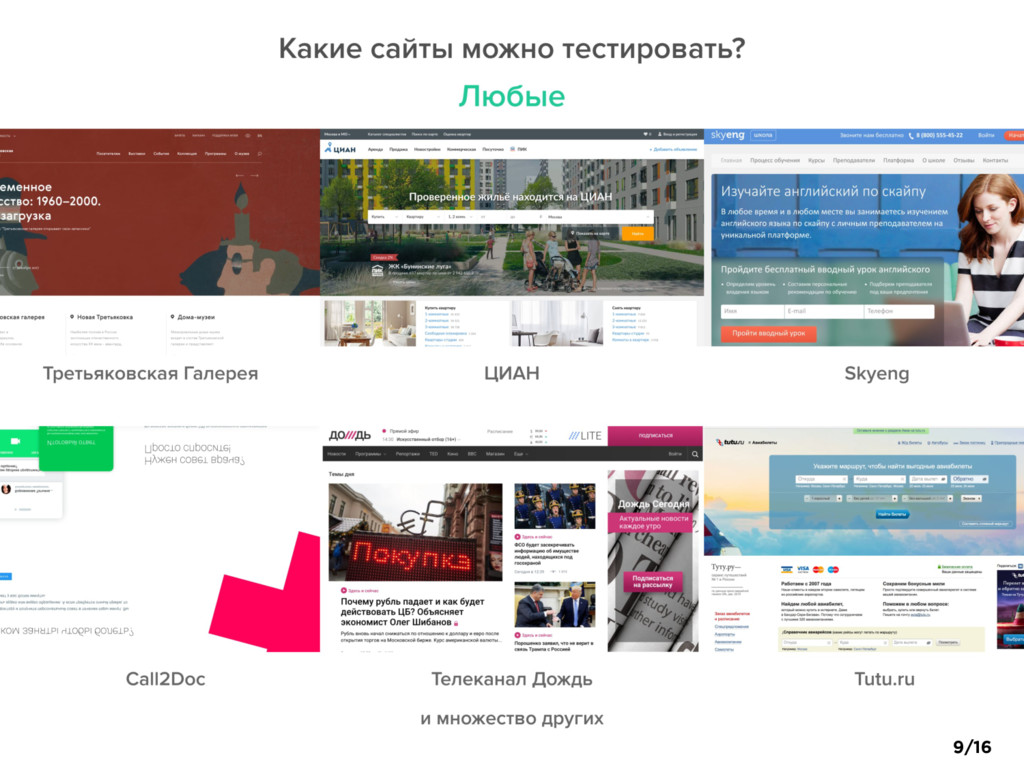Select Контакты in Skyeng navigation
The image size is (1024, 768).
click(995, 161)
